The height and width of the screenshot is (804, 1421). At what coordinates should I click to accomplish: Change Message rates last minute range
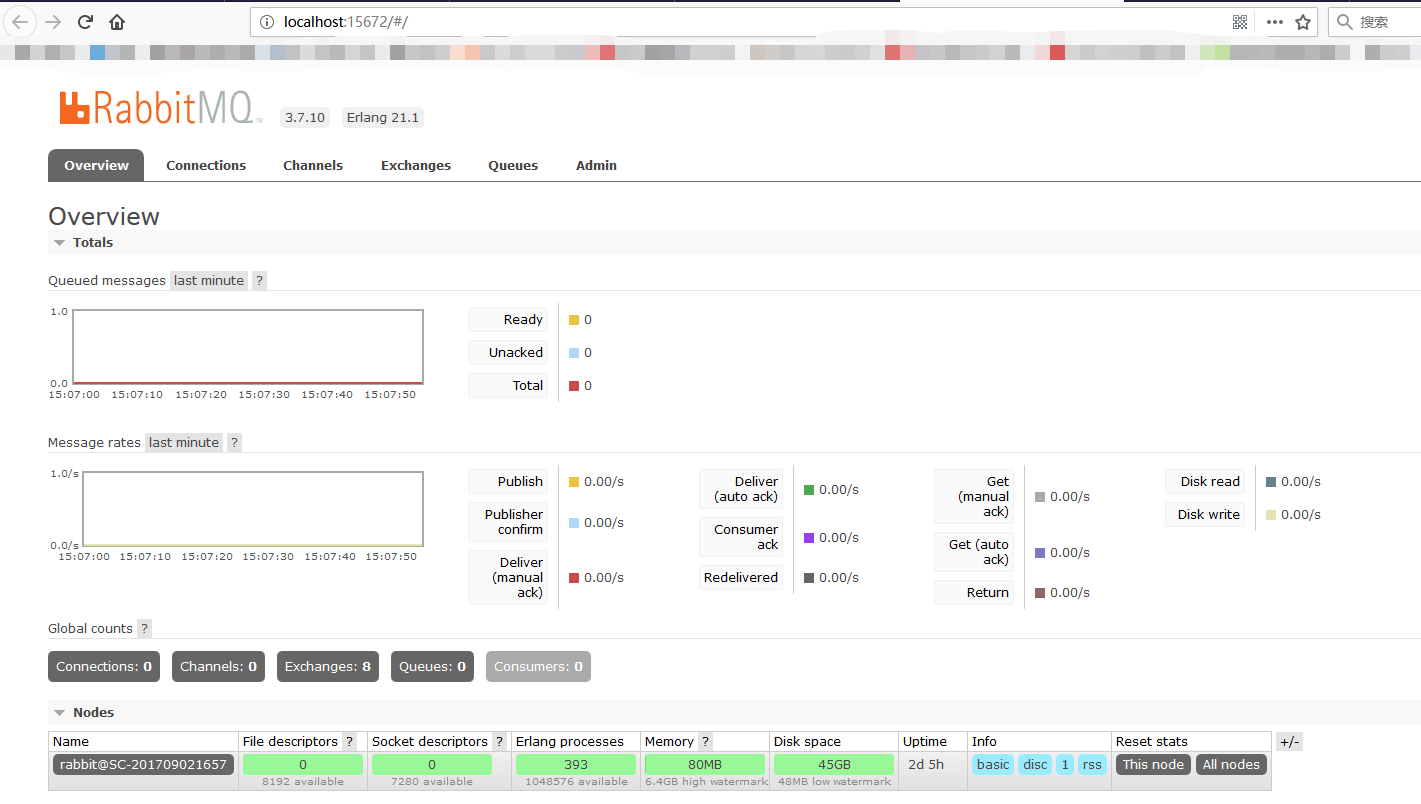click(x=184, y=443)
